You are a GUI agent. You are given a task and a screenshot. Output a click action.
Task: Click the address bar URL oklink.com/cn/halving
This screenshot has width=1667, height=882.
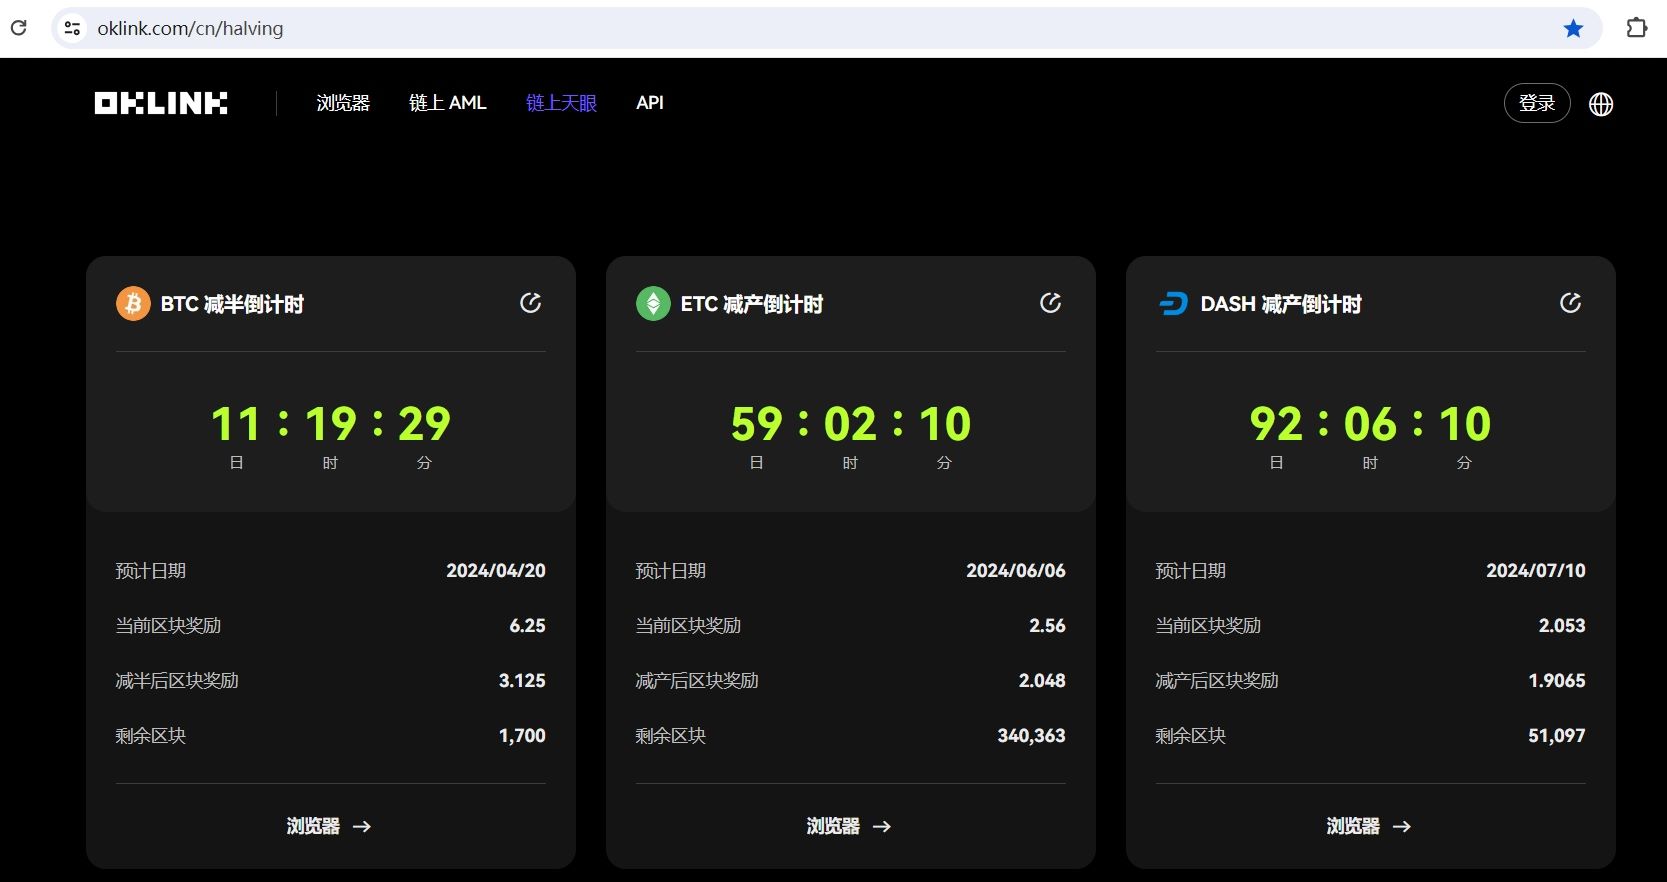(190, 28)
